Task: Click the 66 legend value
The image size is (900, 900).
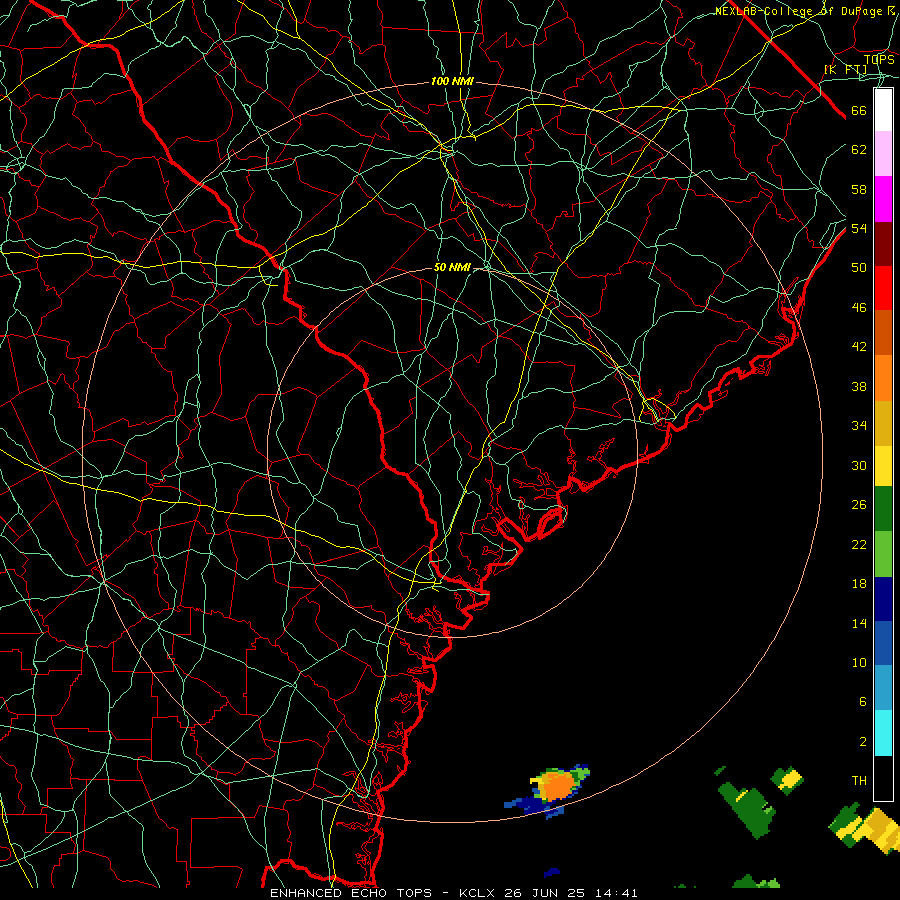Action: point(859,111)
